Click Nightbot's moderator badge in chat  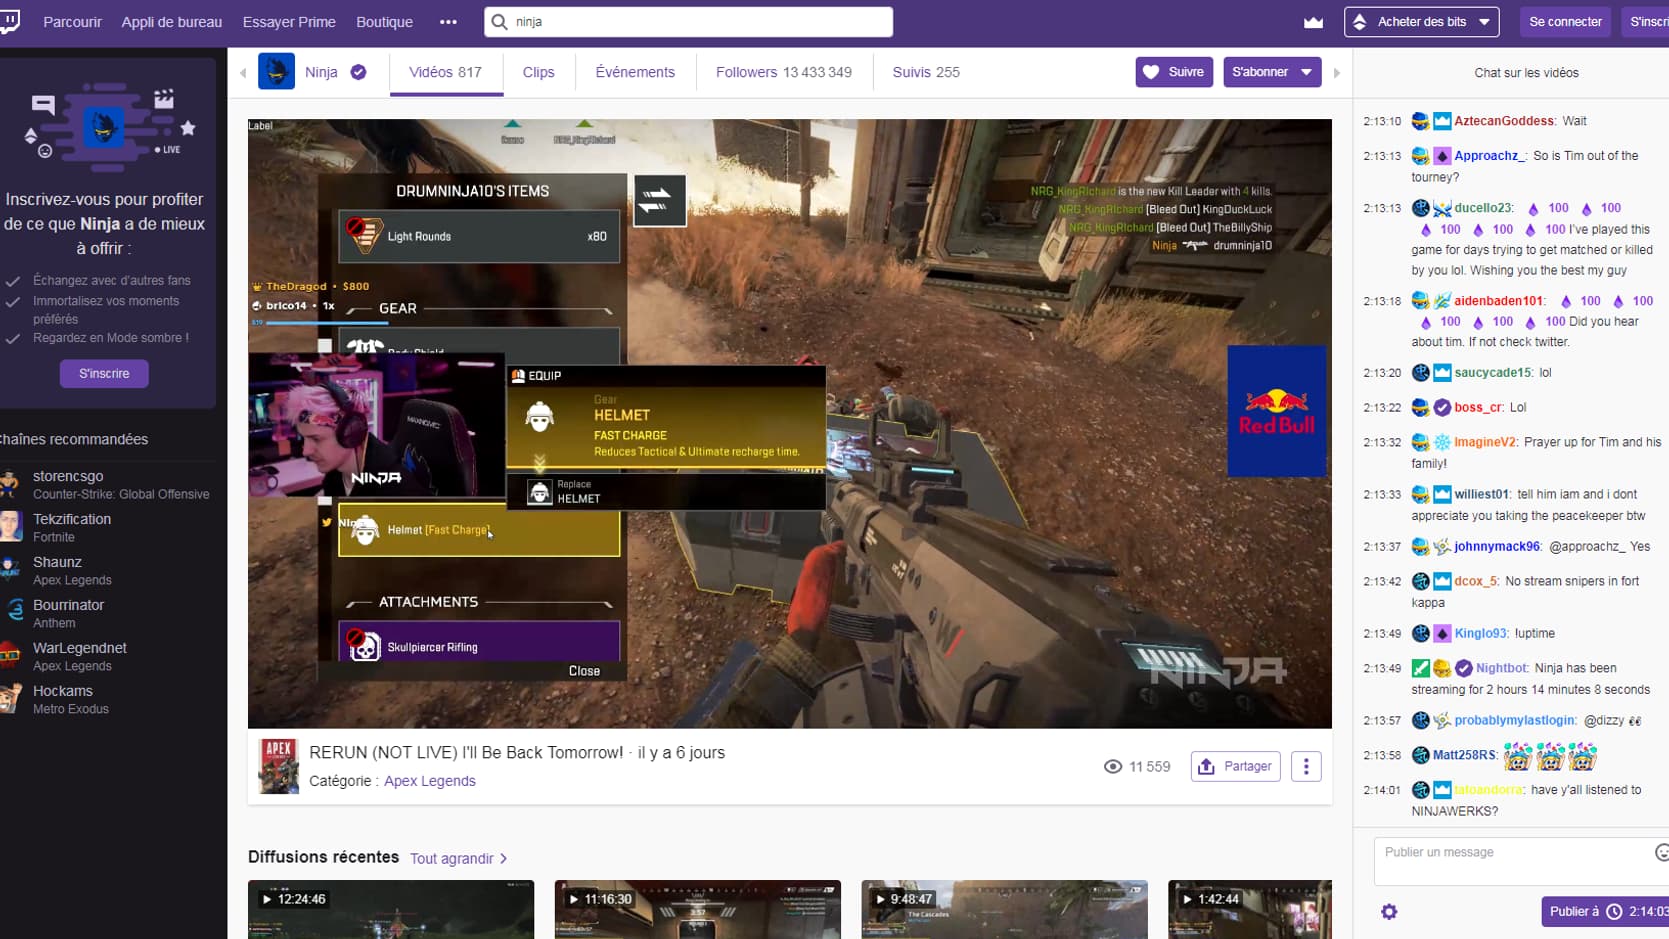coord(1420,668)
